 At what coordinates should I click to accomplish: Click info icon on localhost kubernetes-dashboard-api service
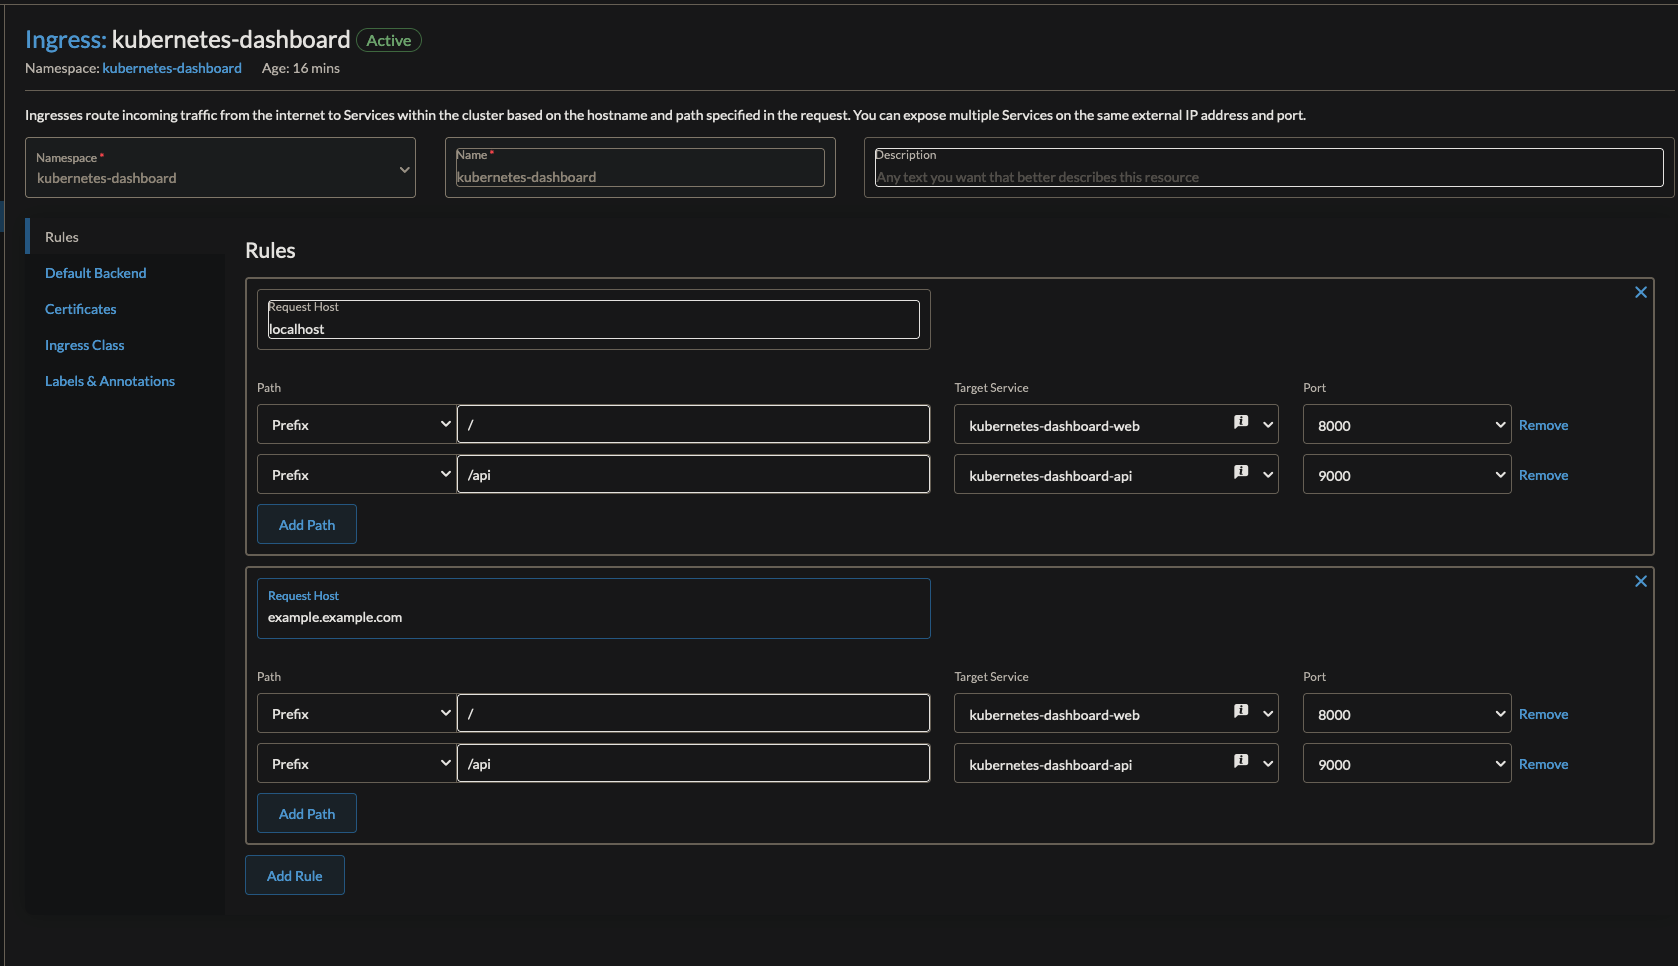click(x=1241, y=473)
